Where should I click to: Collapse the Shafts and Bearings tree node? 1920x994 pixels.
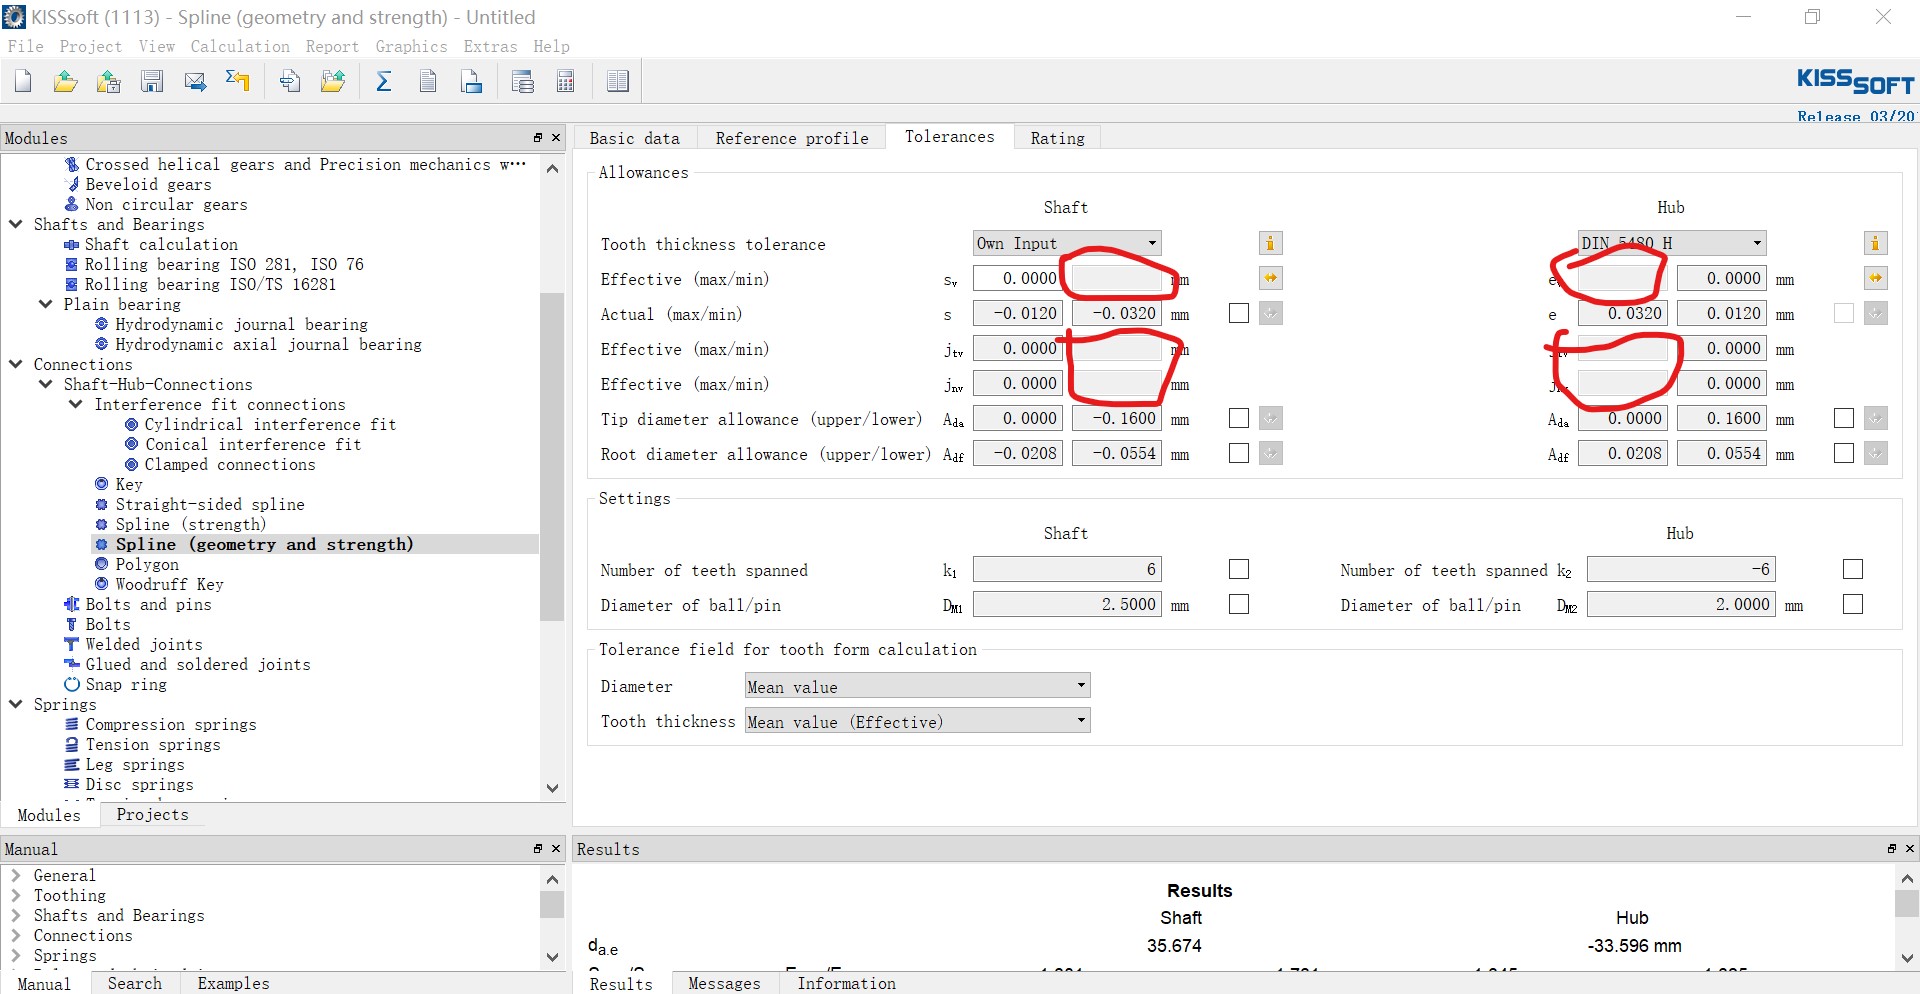(x=16, y=224)
